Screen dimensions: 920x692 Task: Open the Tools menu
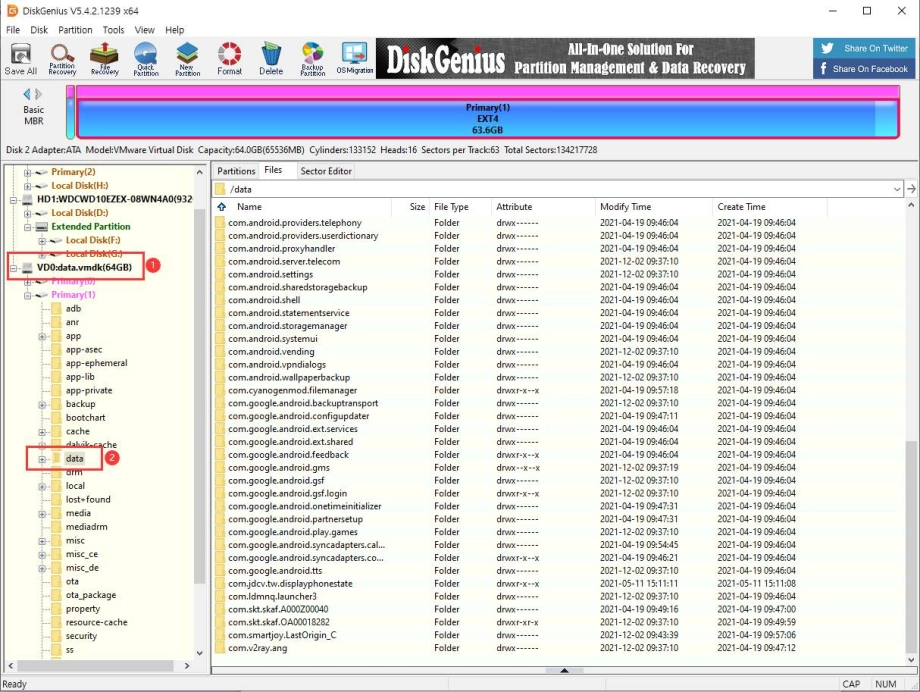click(113, 30)
